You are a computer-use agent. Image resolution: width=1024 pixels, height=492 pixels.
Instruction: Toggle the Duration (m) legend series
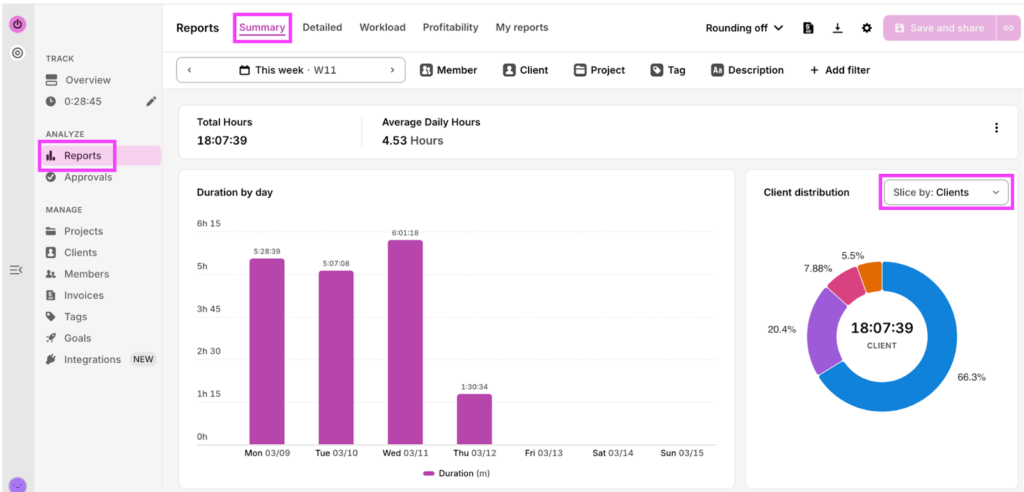[455, 473]
